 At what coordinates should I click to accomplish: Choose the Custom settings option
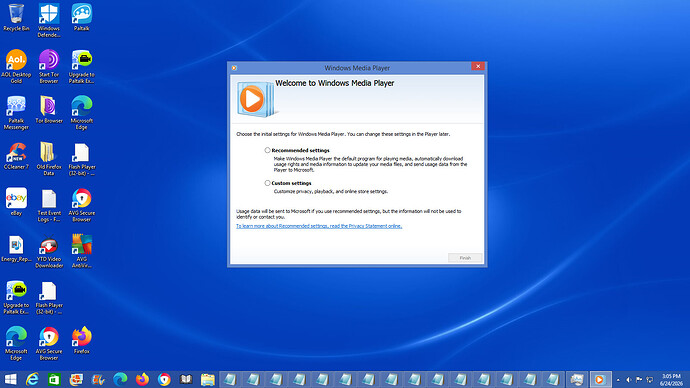click(x=267, y=183)
